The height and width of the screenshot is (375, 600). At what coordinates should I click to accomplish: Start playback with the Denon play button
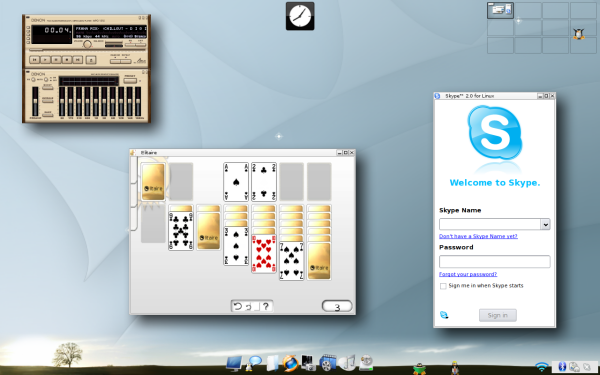point(45,60)
